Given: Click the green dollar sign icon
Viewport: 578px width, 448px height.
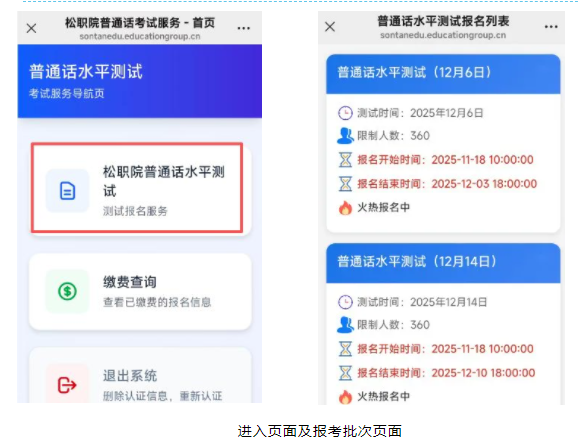Looking at the screenshot, I should pyautogui.click(x=67, y=291).
